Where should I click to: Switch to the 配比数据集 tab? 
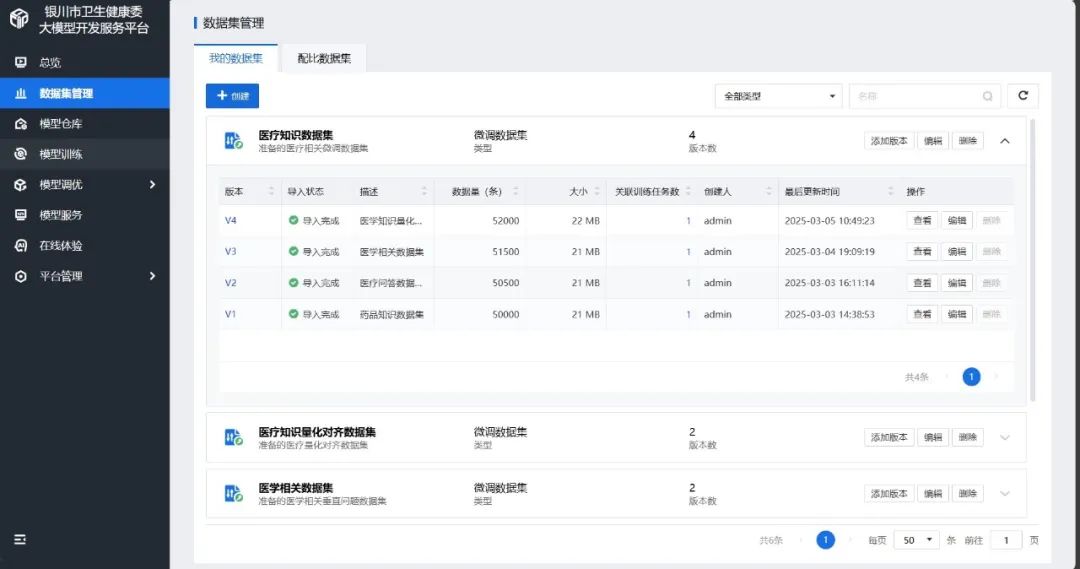(x=324, y=59)
